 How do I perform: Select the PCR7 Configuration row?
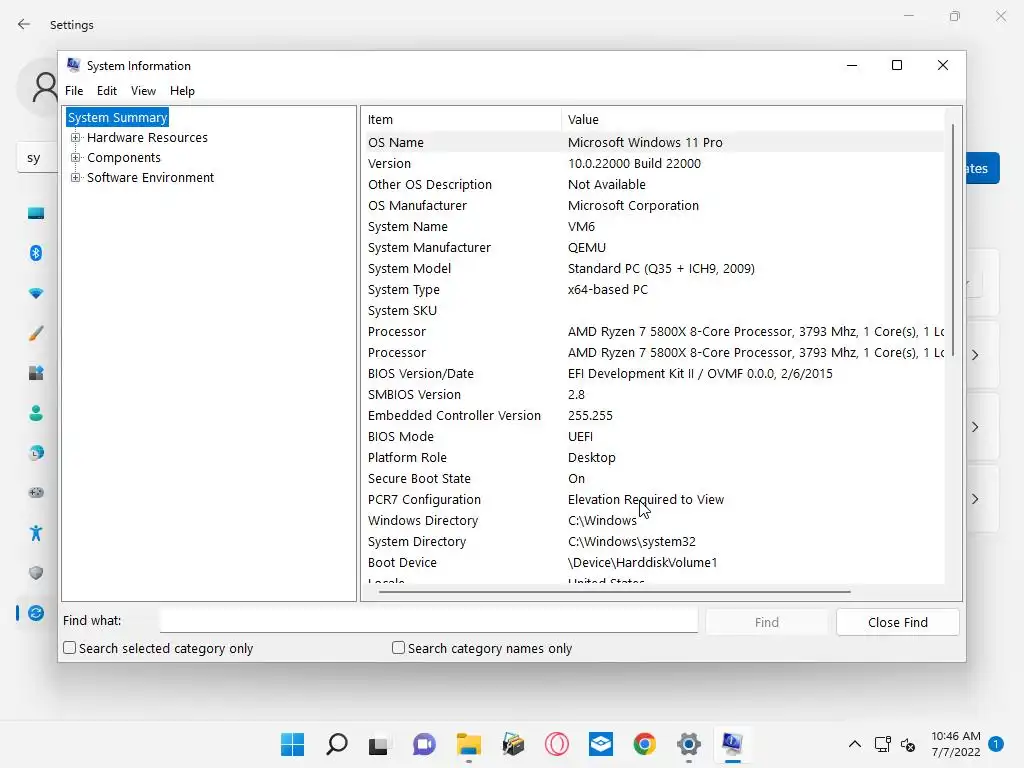point(653,500)
